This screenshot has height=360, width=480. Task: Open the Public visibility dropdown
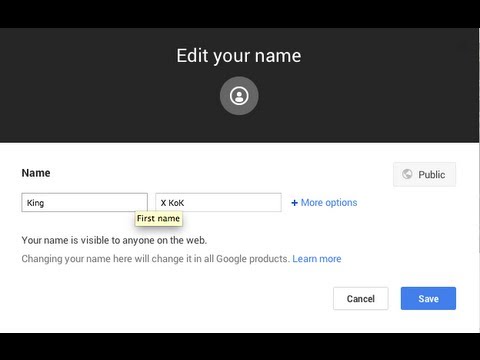tap(424, 174)
